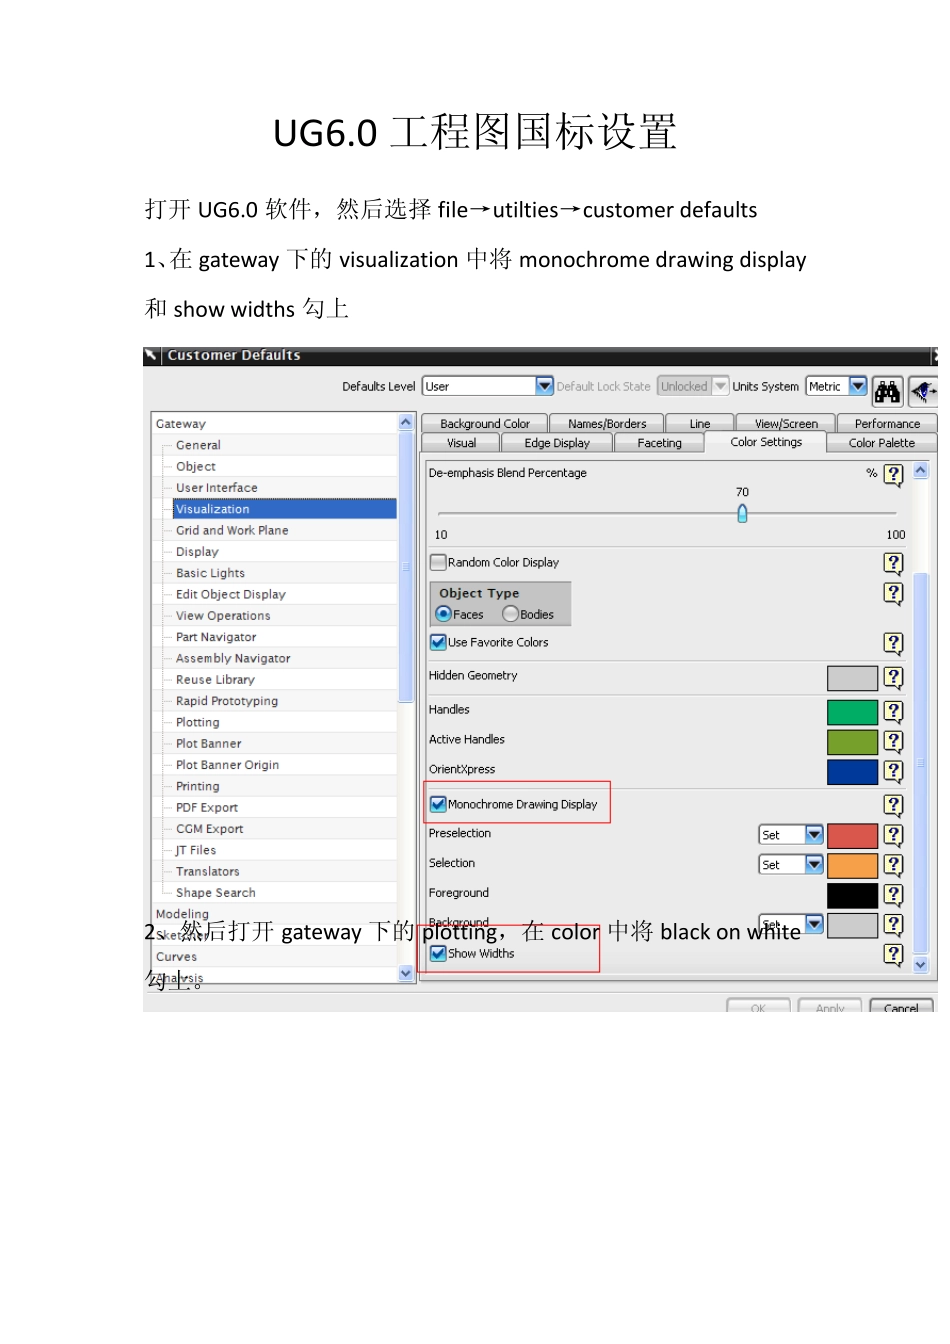This screenshot has width=950, height=1344.
Task: Switch to Edge Display tab
Action: (x=557, y=443)
